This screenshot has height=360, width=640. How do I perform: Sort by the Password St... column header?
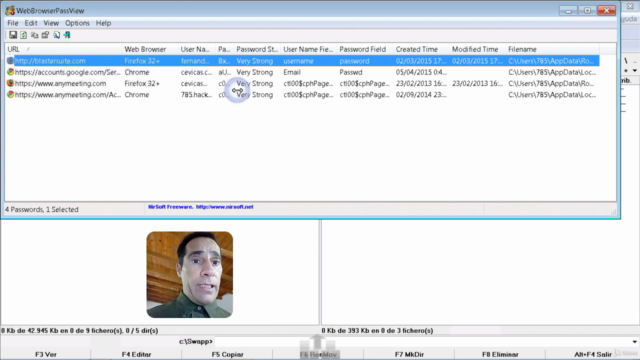(x=258, y=49)
